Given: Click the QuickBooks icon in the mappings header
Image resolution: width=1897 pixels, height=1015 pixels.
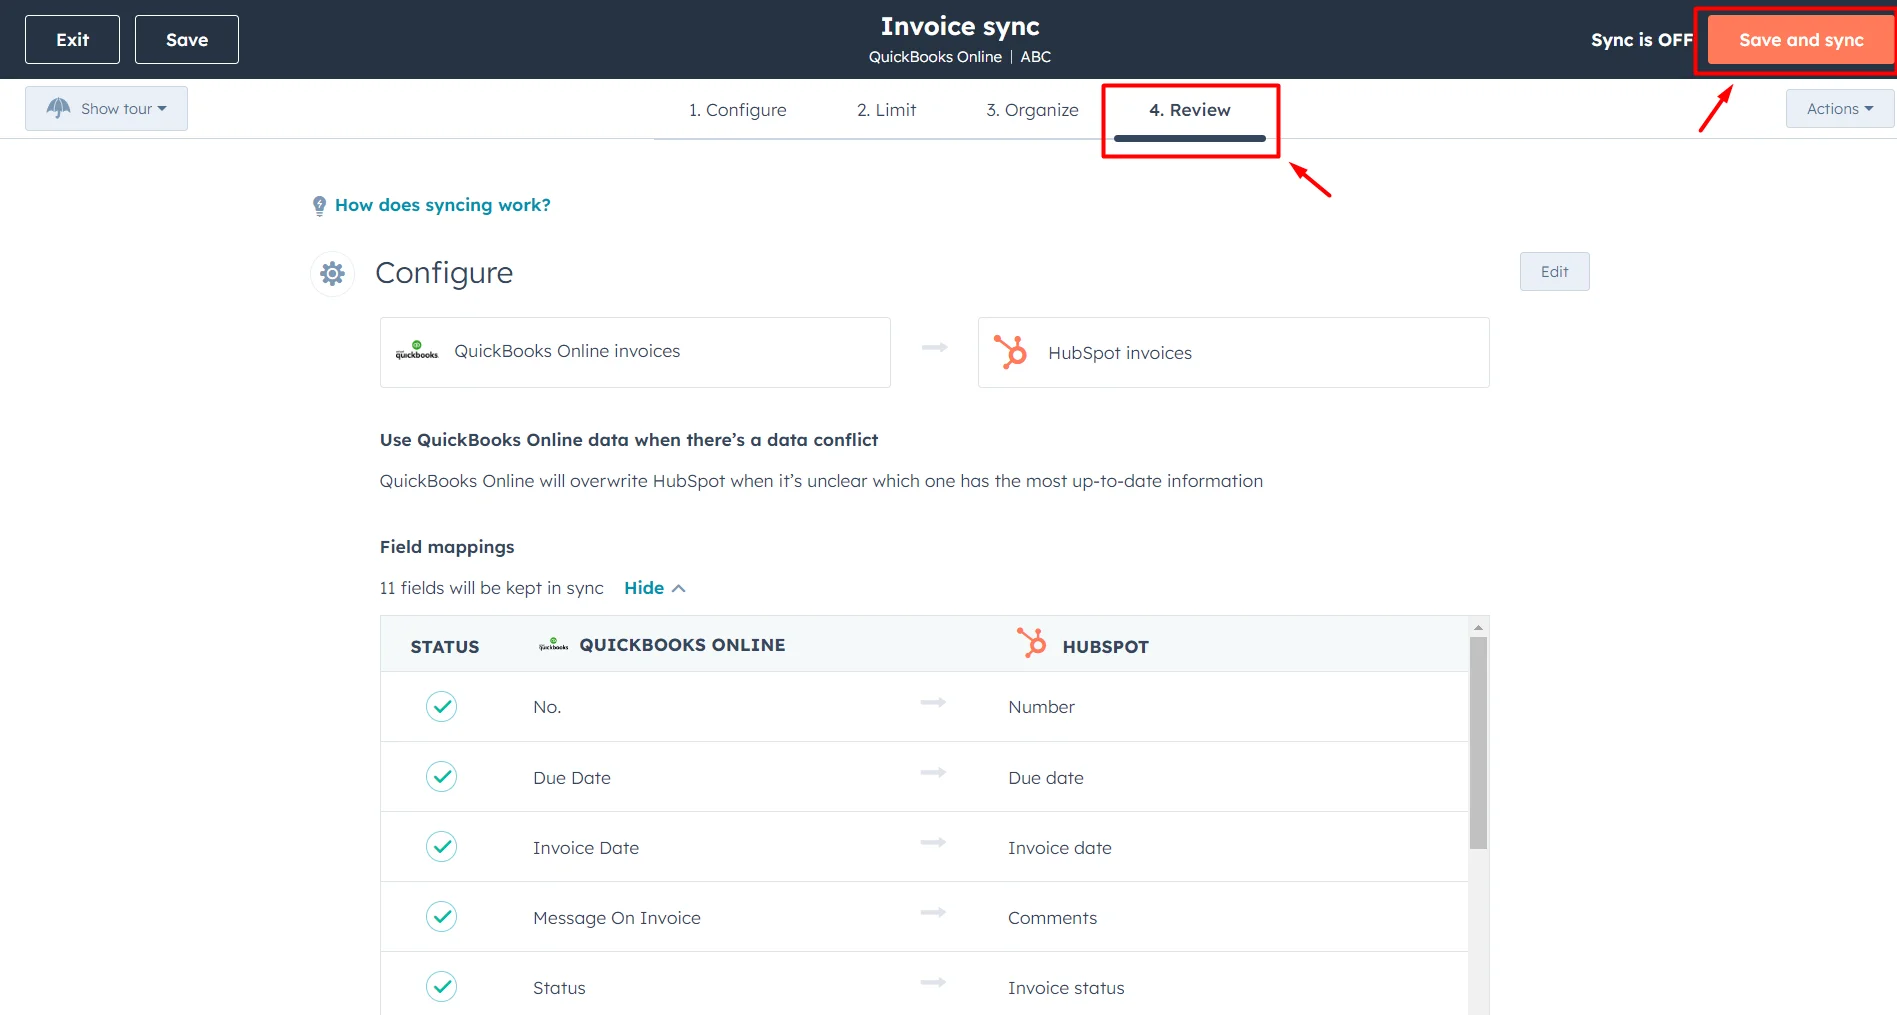Looking at the screenshot, I should 552,645.
